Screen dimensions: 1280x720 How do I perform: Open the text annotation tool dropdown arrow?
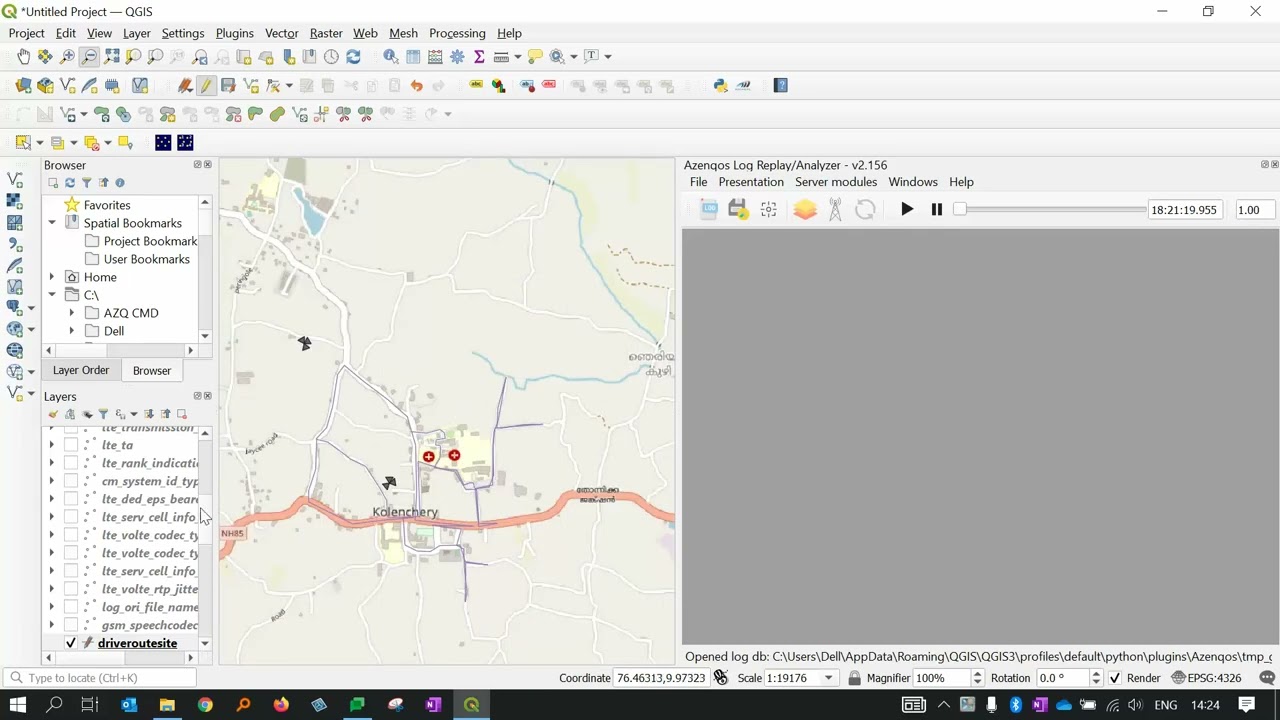pos(608,57)
